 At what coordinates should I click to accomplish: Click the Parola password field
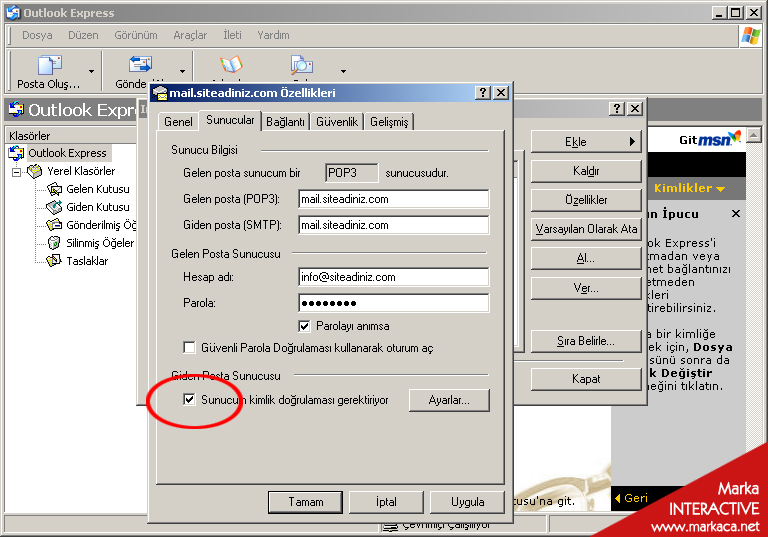click(393, 303)
